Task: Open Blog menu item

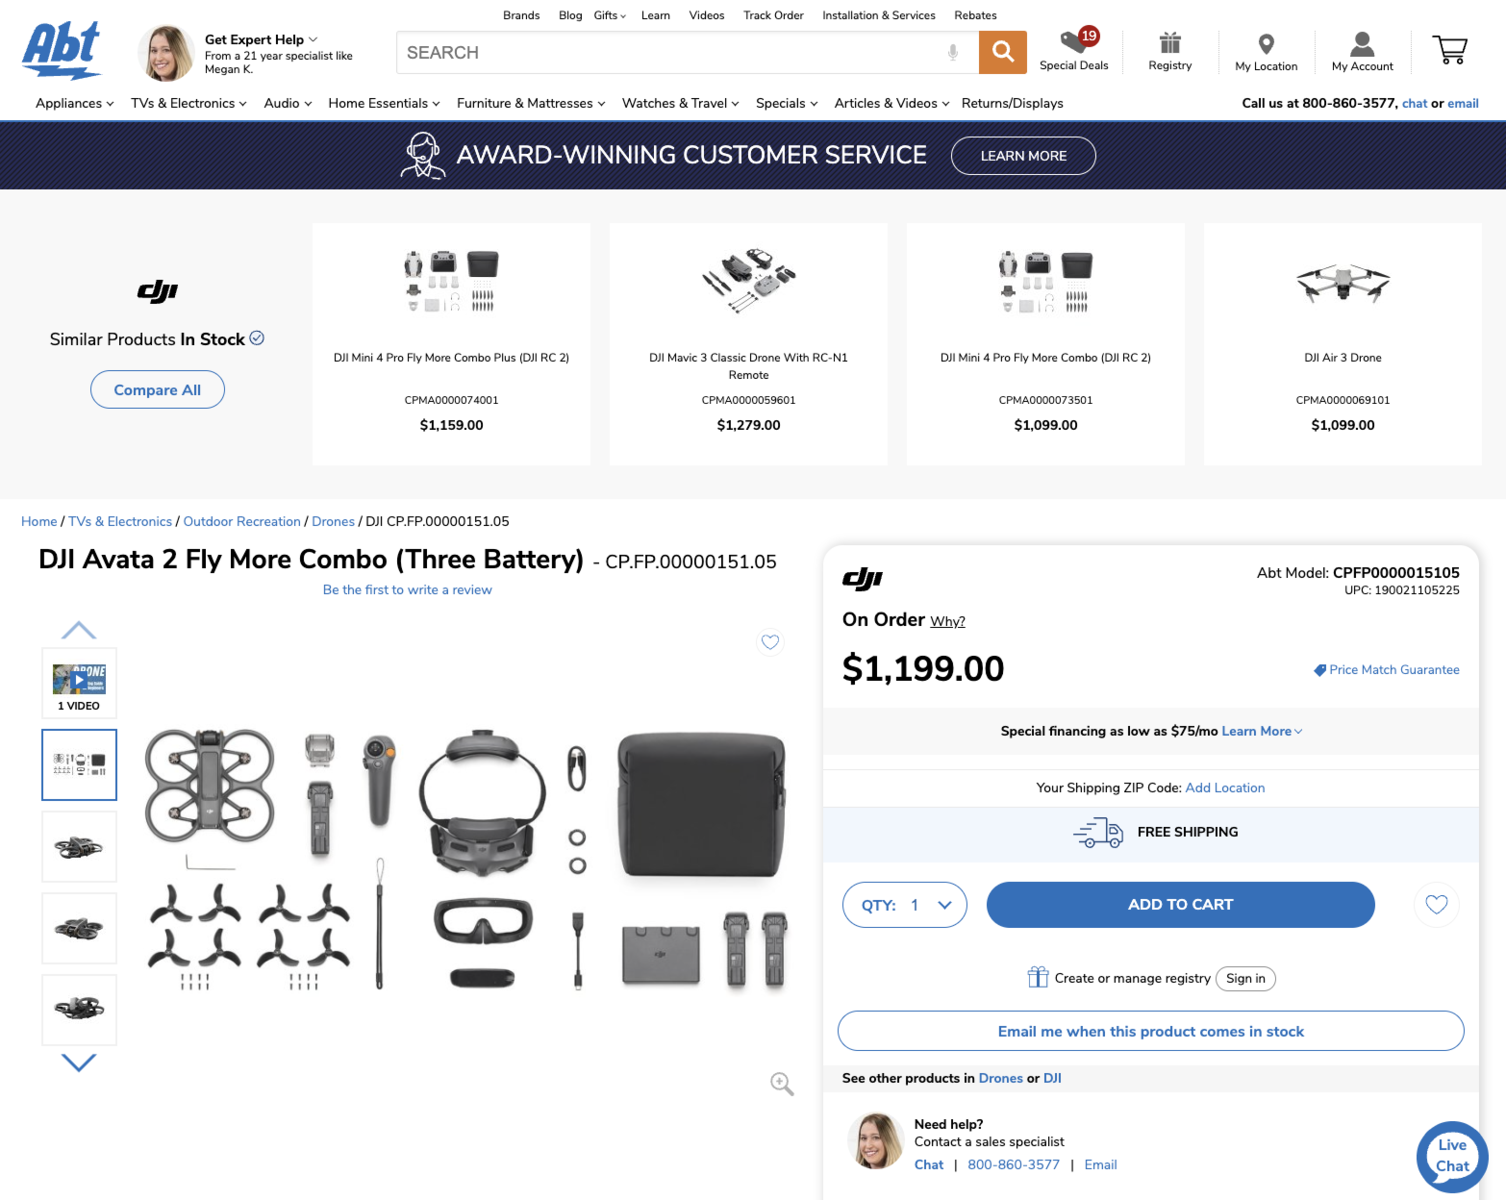Action: (570, 16)
